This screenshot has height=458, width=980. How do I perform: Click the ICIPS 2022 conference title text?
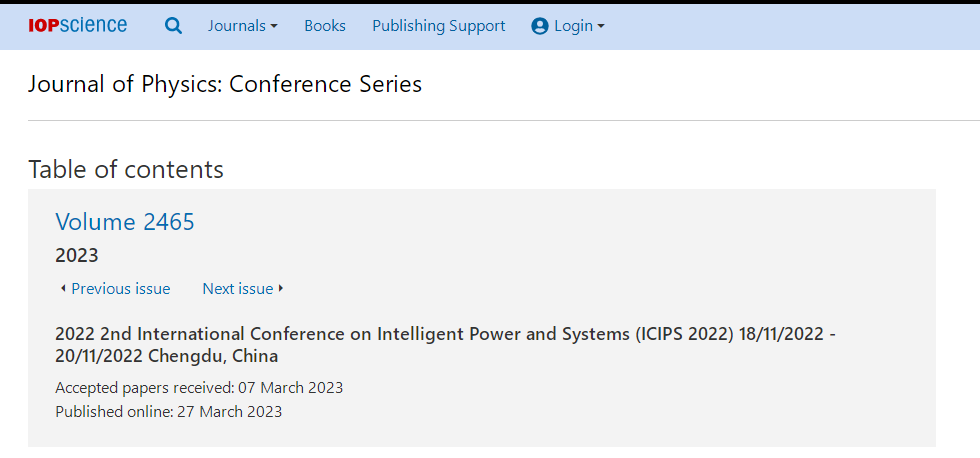tap(446, 345)
